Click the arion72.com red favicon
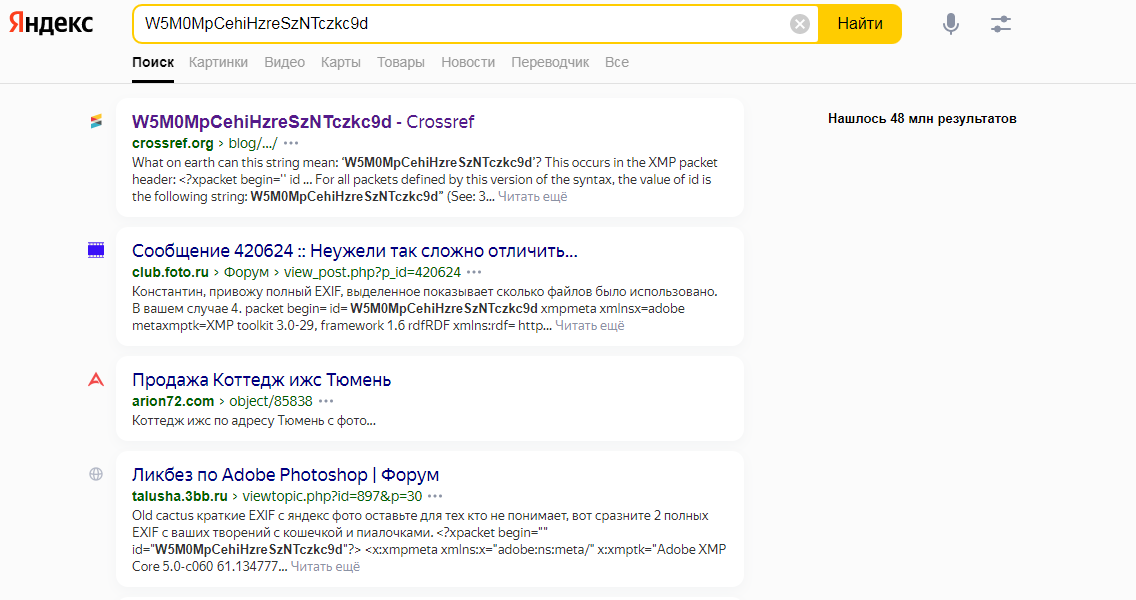The image size is (1136, 600). tap(96, 379)
